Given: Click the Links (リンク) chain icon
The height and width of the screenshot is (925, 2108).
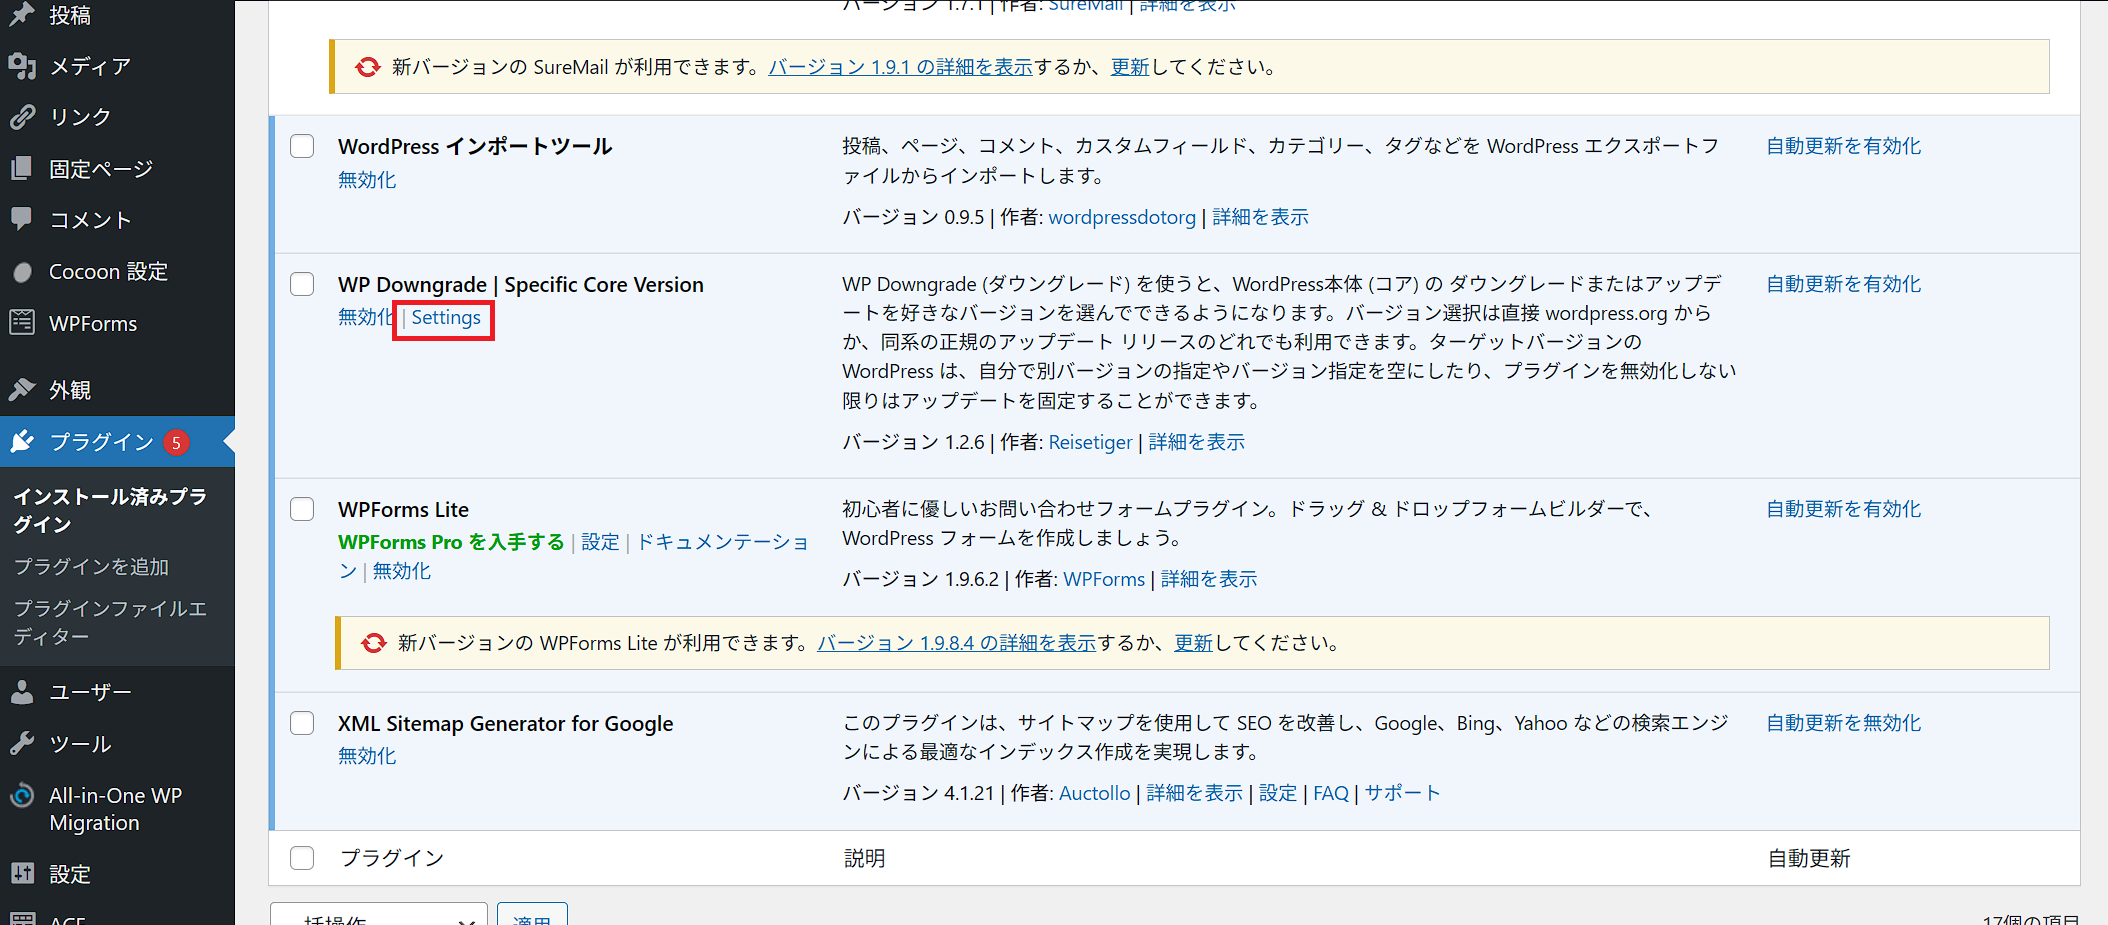Looking at the screenshot, I should tap(22, 117).
